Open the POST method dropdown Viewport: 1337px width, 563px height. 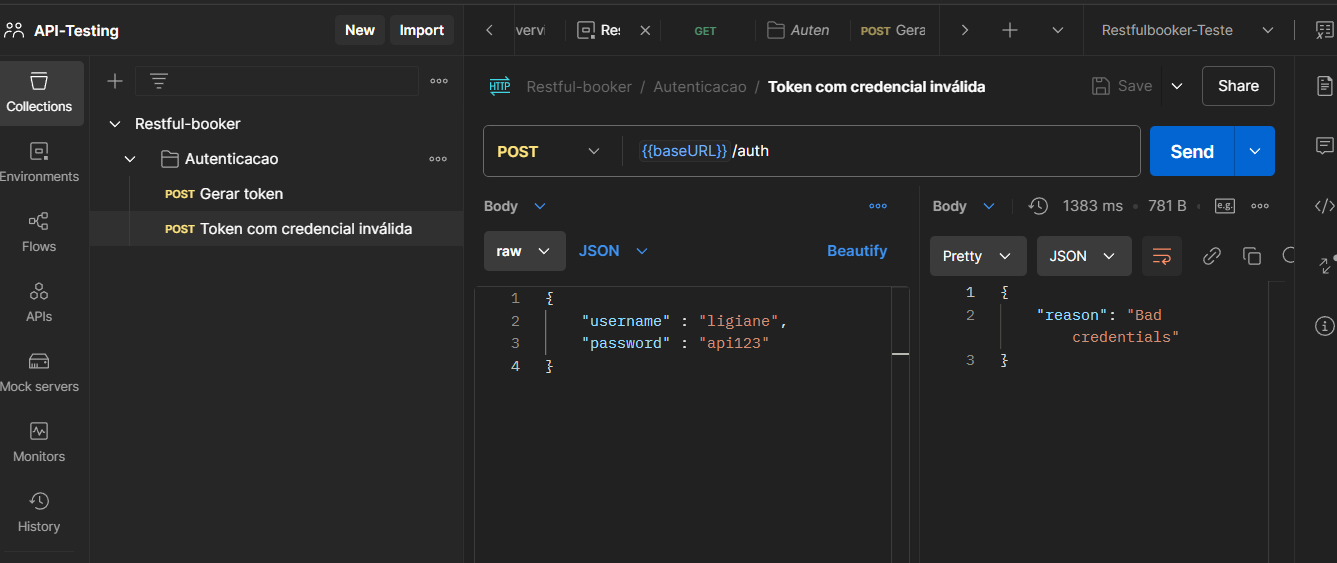(548, 151)
